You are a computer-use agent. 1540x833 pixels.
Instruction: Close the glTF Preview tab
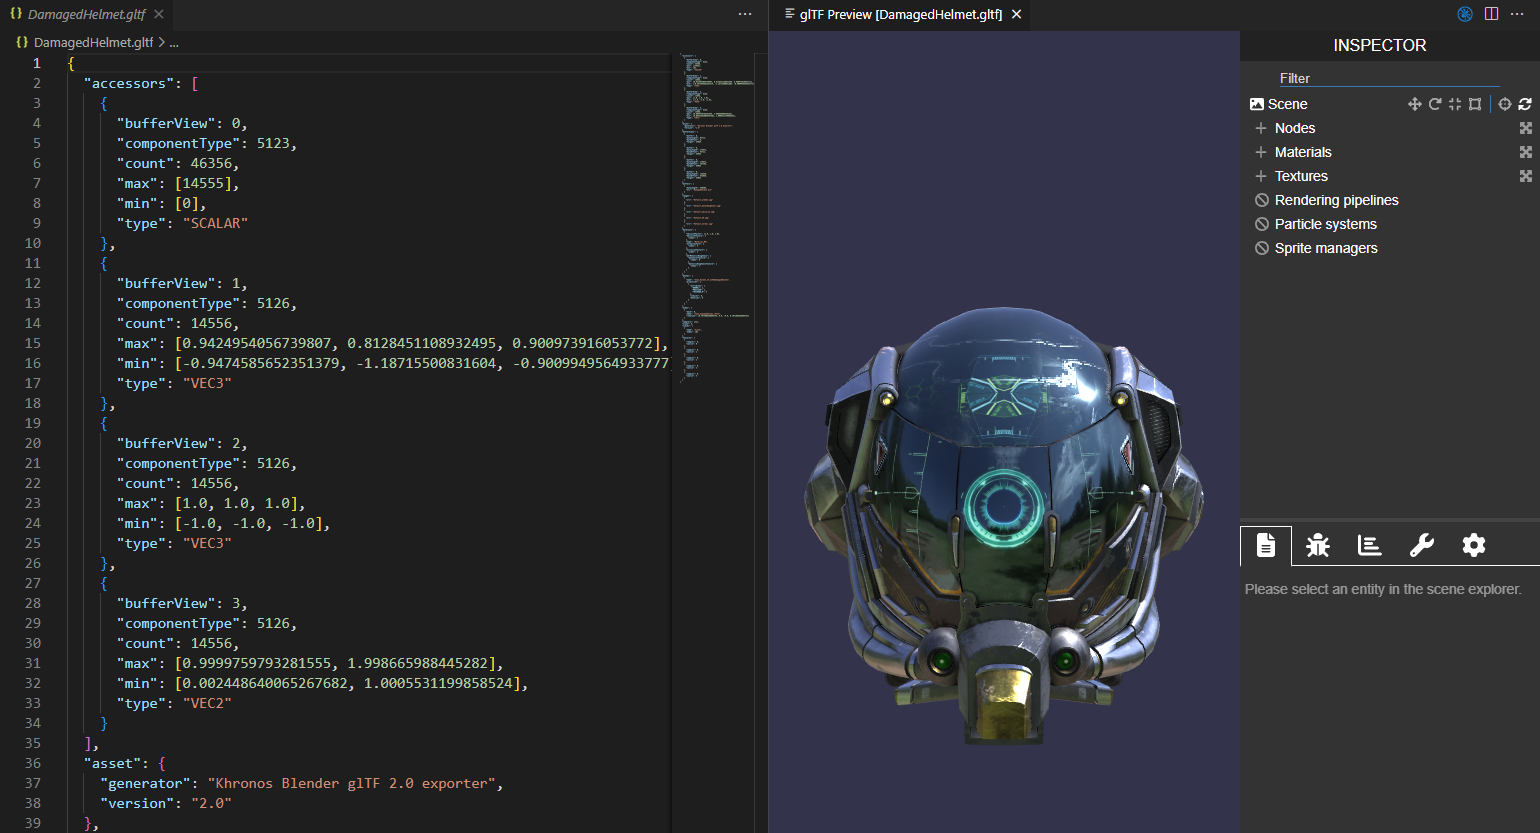click(x=1016, y=14)
